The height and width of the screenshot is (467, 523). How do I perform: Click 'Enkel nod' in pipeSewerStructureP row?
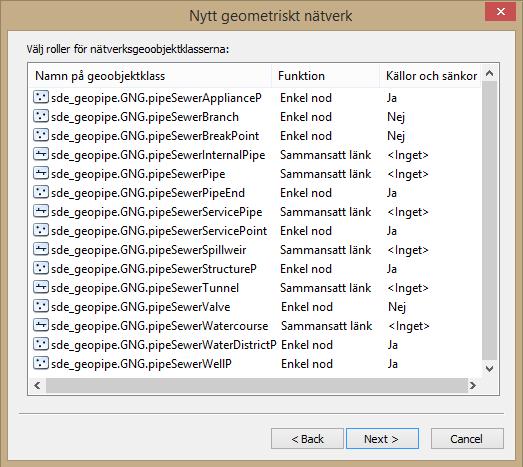(306, 269)
